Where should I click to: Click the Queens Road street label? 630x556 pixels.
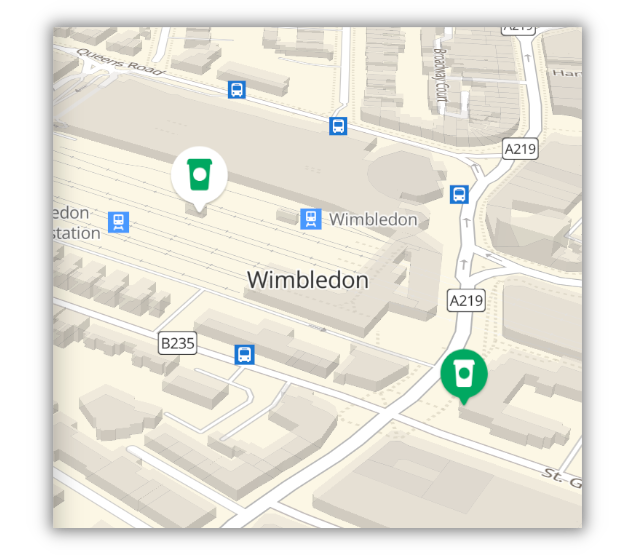(121, 62)
